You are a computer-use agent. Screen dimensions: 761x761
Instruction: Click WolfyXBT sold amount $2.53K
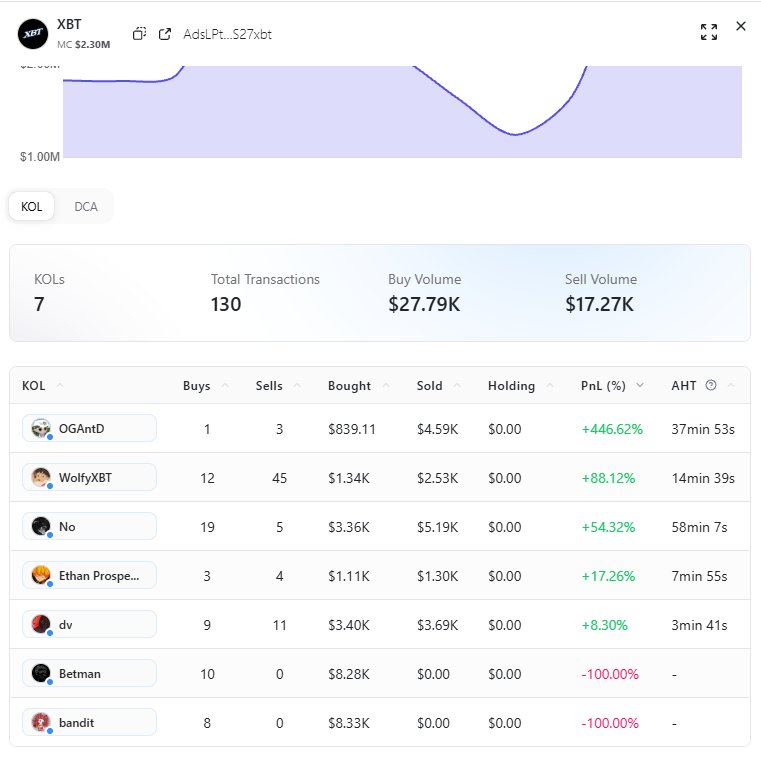(437, 478)
